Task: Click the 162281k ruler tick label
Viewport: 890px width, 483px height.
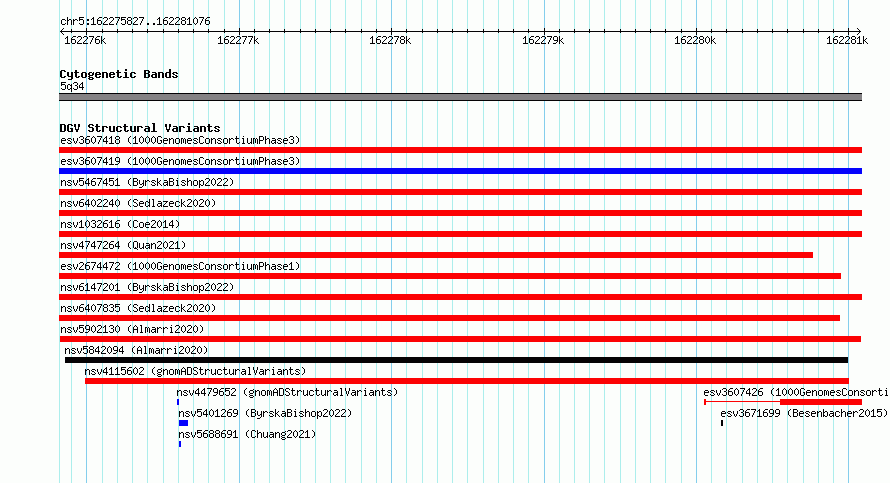Action: 847,40
